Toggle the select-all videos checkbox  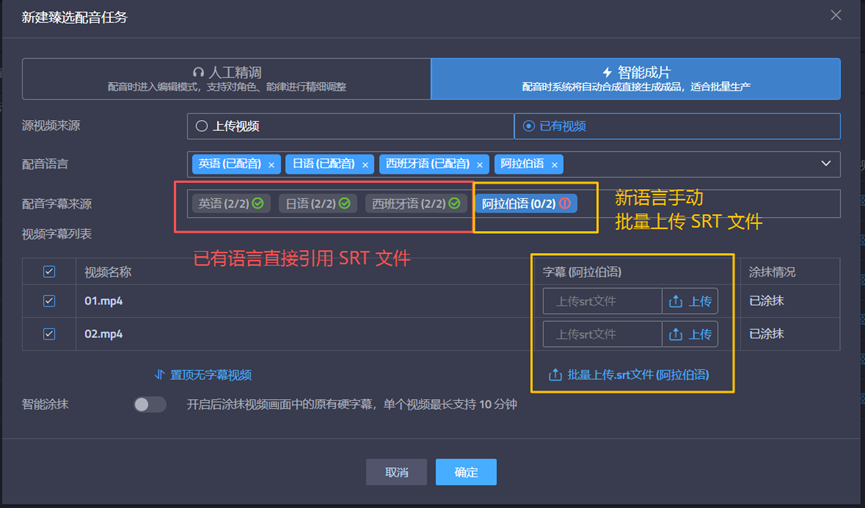(49, 272)
